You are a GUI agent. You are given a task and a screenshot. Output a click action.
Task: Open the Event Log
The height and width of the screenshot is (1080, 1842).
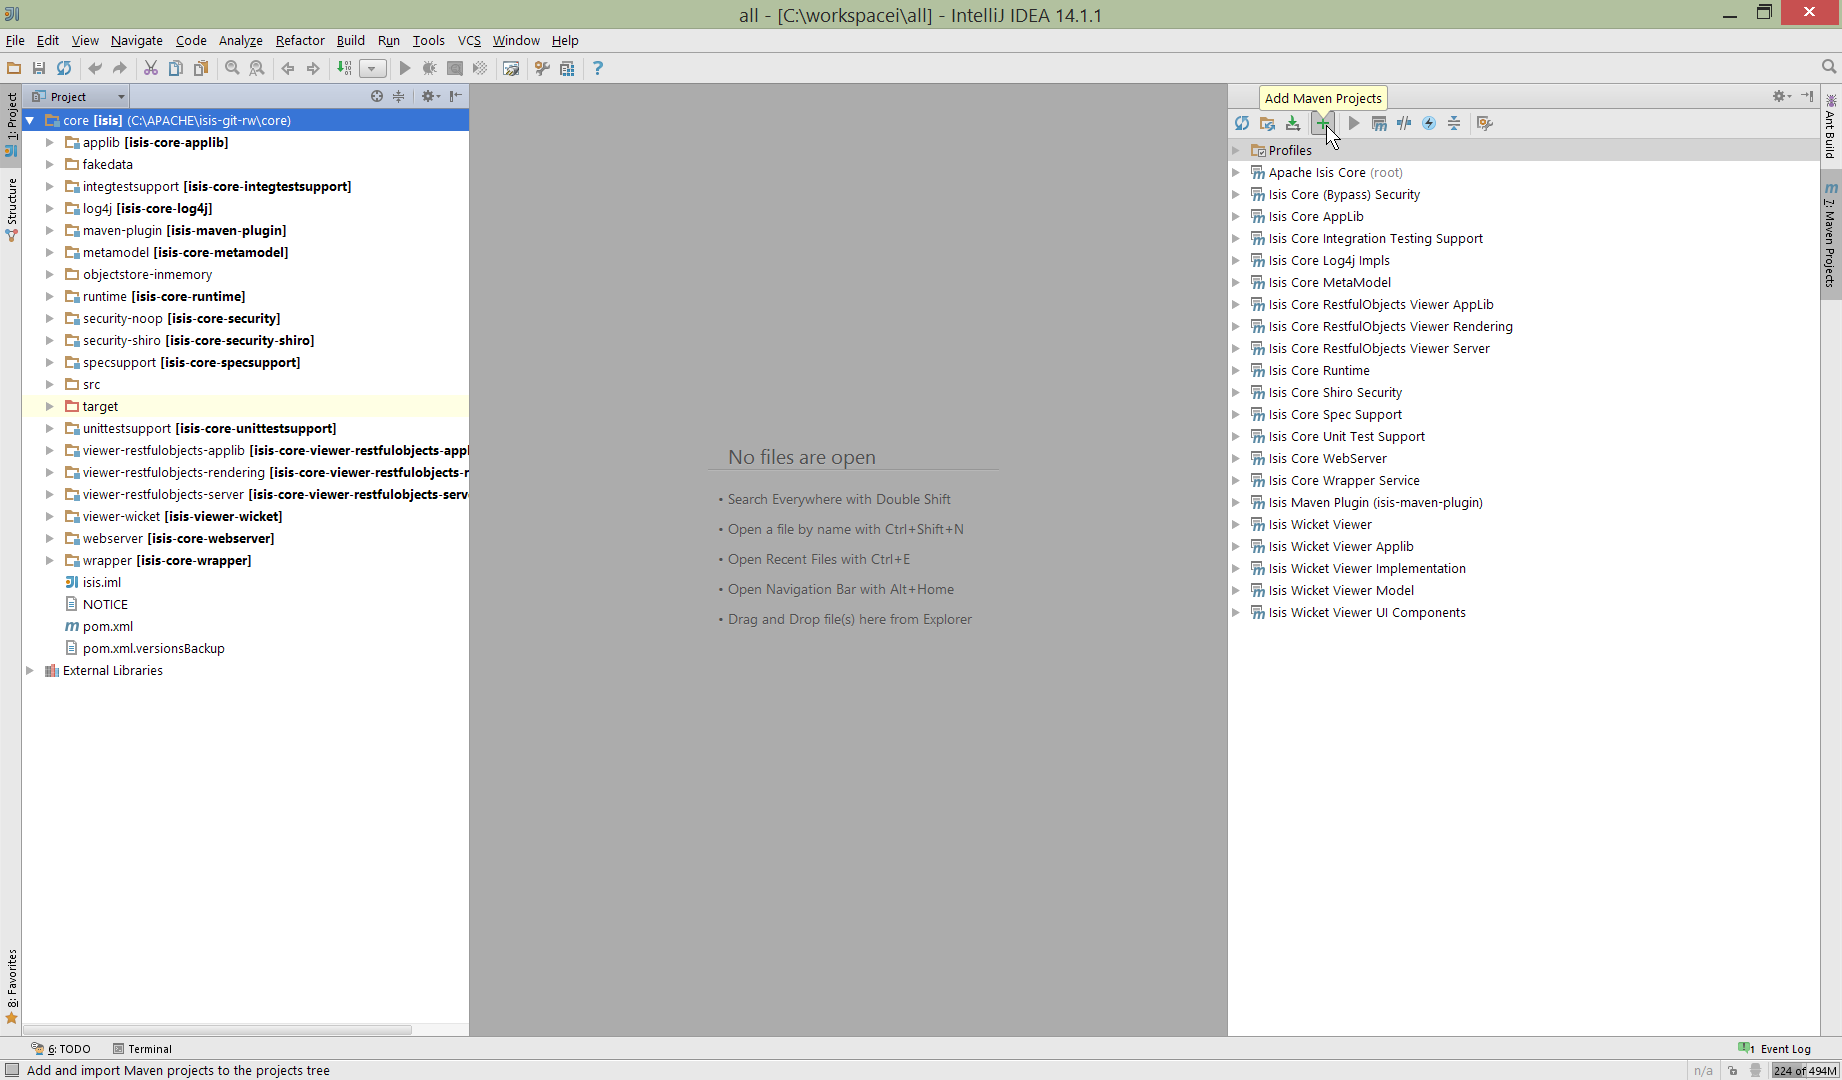pyautogui.click(x=1776, y=1048)
